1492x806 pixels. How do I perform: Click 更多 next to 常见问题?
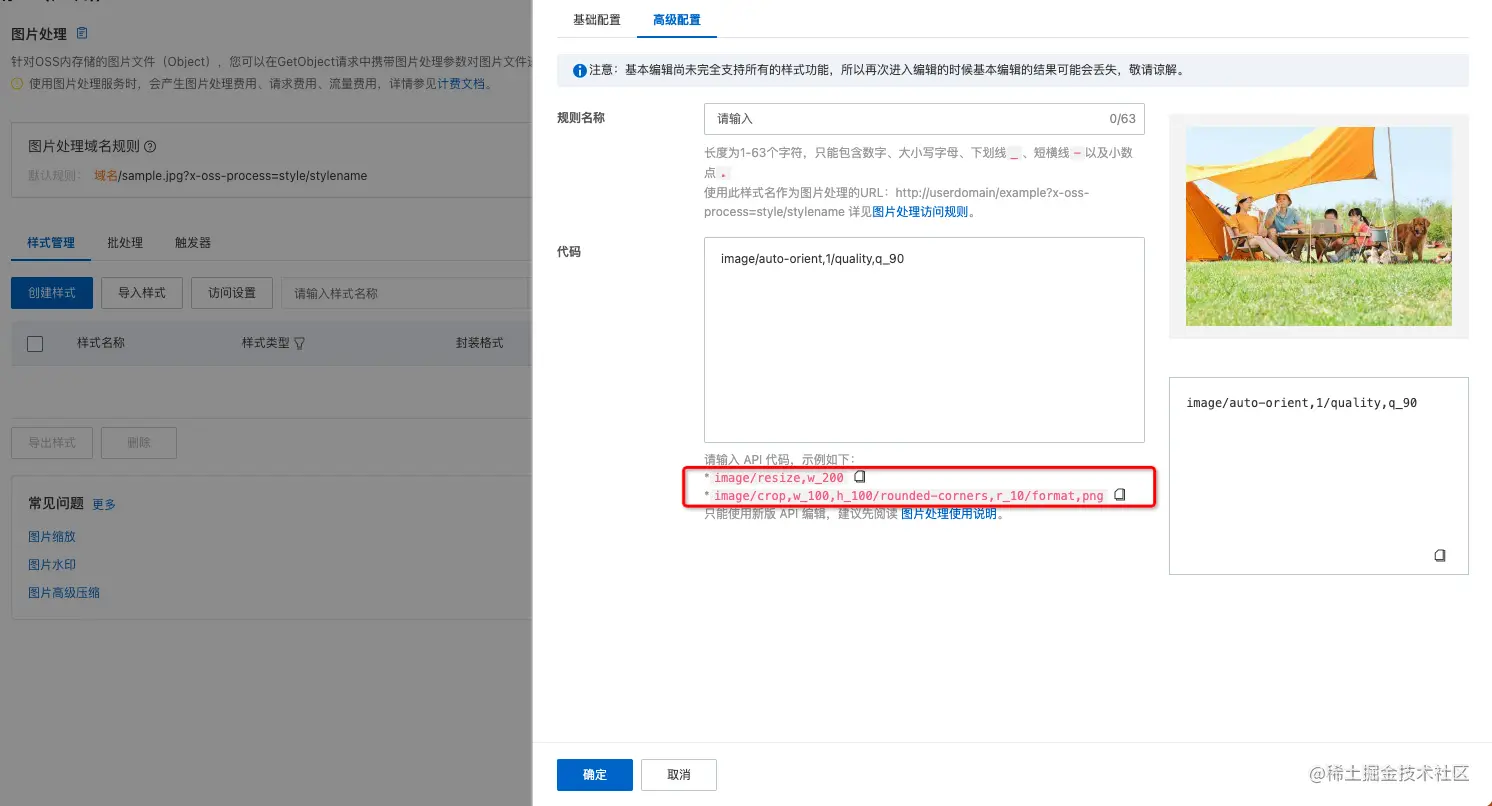(x=104, y=505)
